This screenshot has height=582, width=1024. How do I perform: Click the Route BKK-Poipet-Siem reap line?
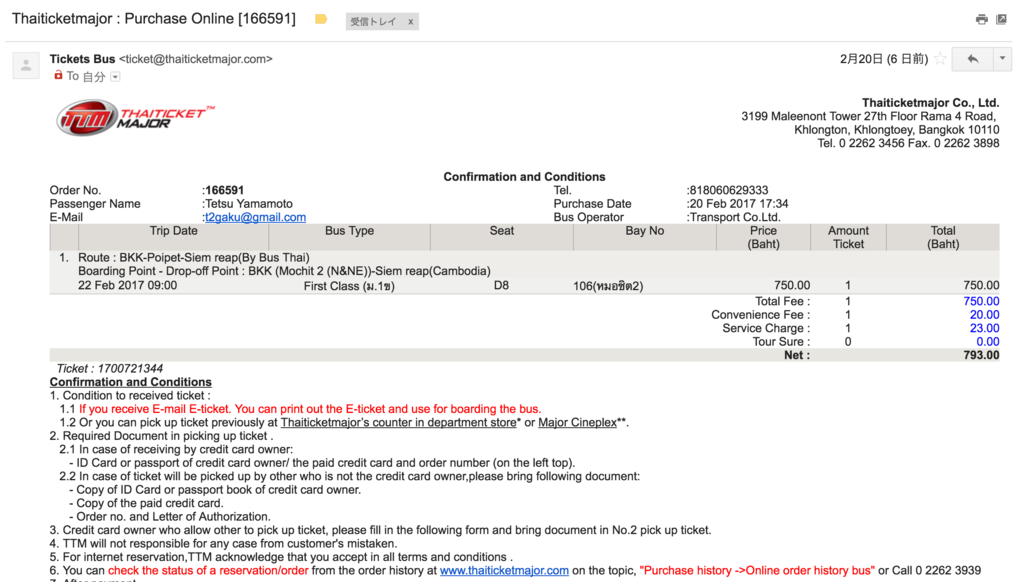pyautogui.click(x=194, y=258)
